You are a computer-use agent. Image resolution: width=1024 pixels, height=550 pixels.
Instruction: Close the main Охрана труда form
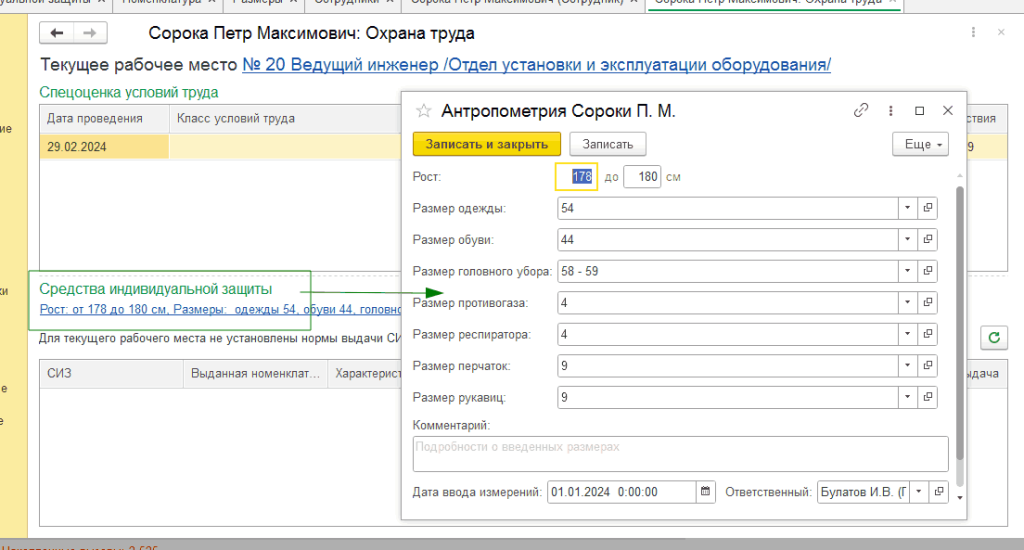pos(1001,32)
